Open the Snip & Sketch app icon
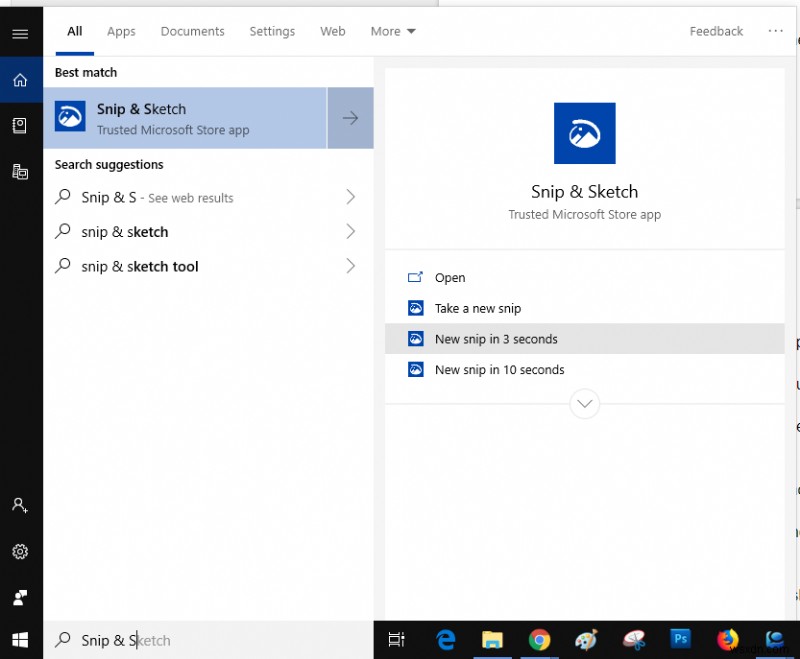The height and width of the screenshot is (659, 800). [70, 117]
